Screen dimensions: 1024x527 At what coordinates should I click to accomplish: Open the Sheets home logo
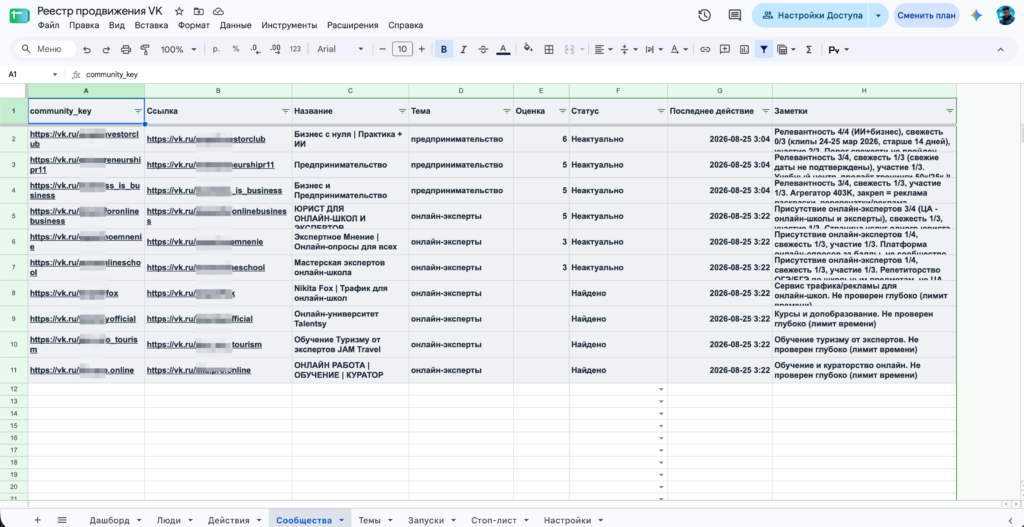coord(19,16)
